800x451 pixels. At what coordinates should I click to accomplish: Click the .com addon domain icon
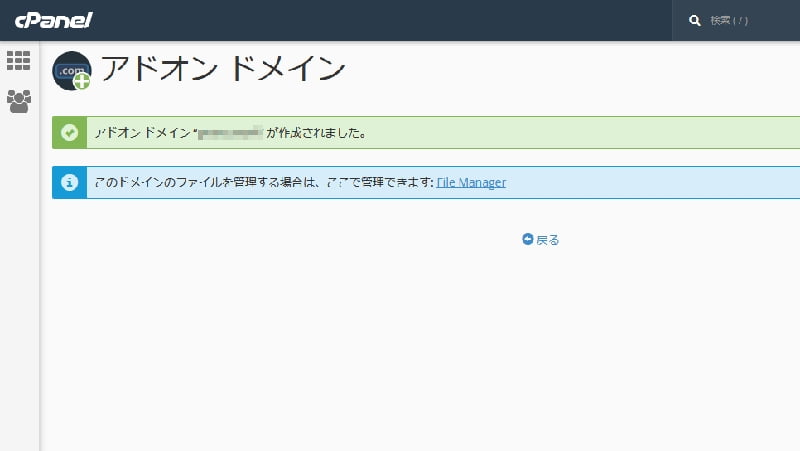[70, 69]
